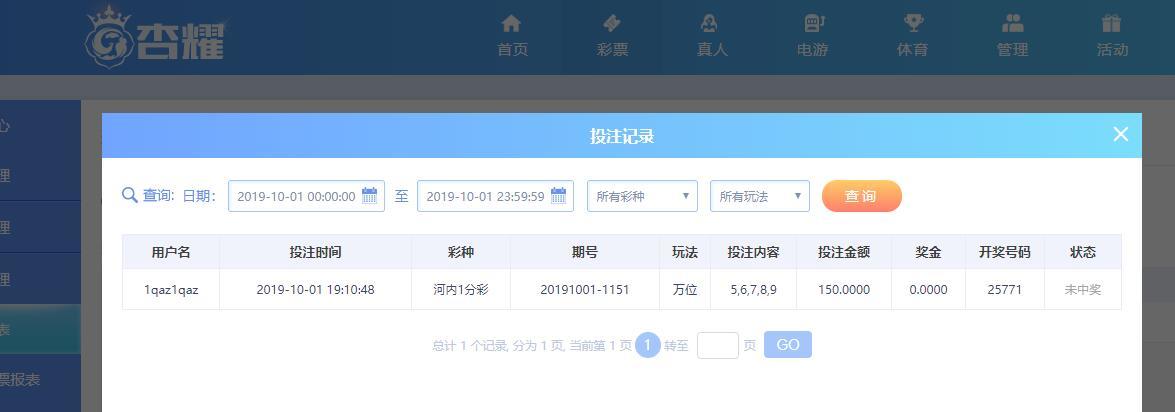The width and height of the screenshot is (1175, 412).
Task: Click the 开奖号码 column header
Action: [1005, 252]
